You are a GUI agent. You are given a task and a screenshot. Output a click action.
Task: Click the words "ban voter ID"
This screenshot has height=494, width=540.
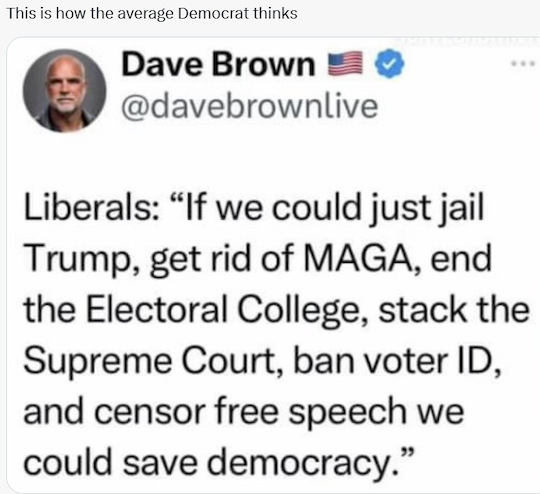click(392, 360)
